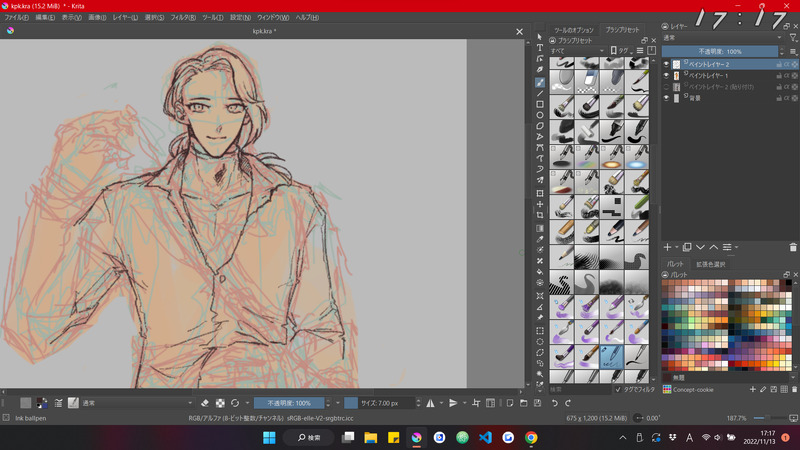Pick the Rectangle shape tool
Screen dimensions: 800x450
pyautogui.click(x=540, y=104)
